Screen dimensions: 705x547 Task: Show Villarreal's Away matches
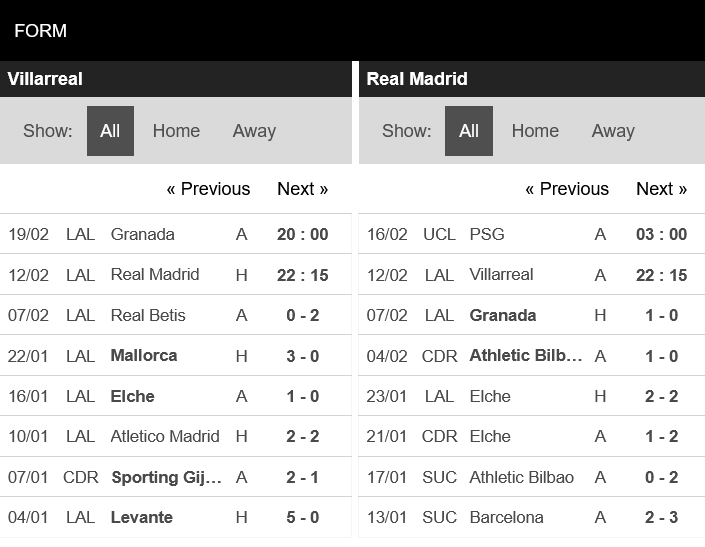point(254,131)
